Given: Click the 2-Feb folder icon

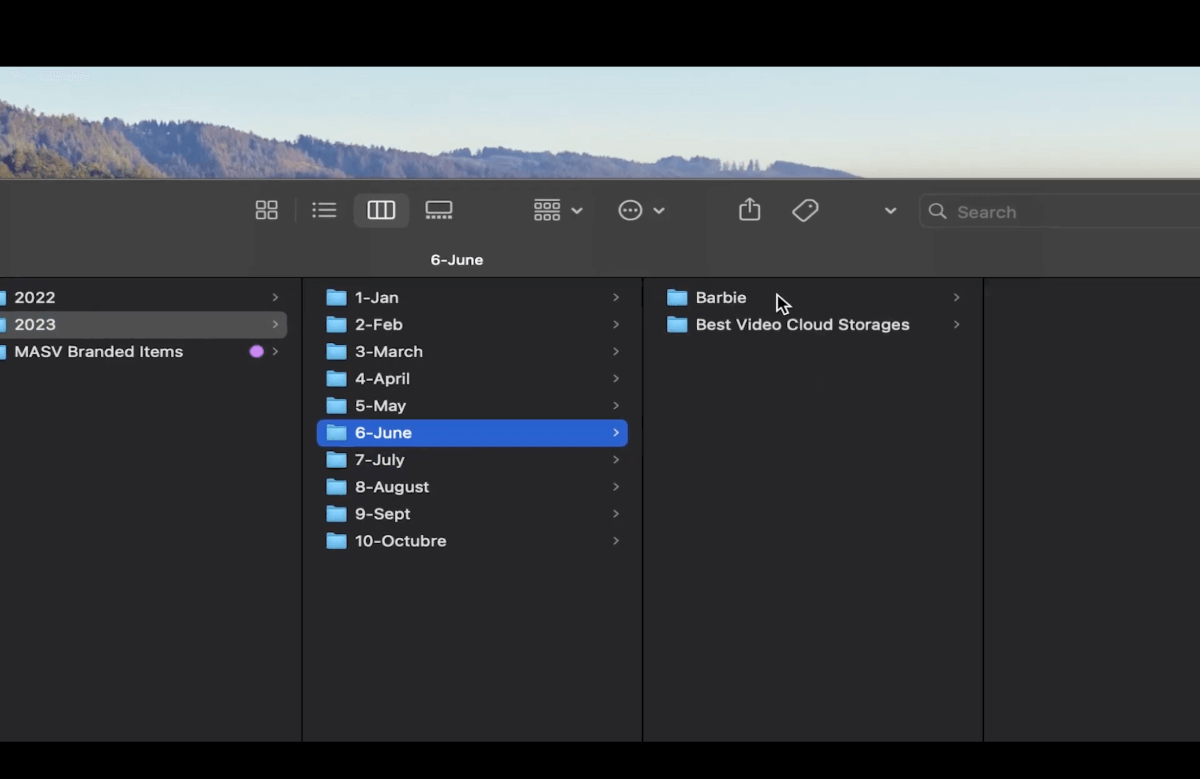Looking at the screenshot, I should (337, 325).
